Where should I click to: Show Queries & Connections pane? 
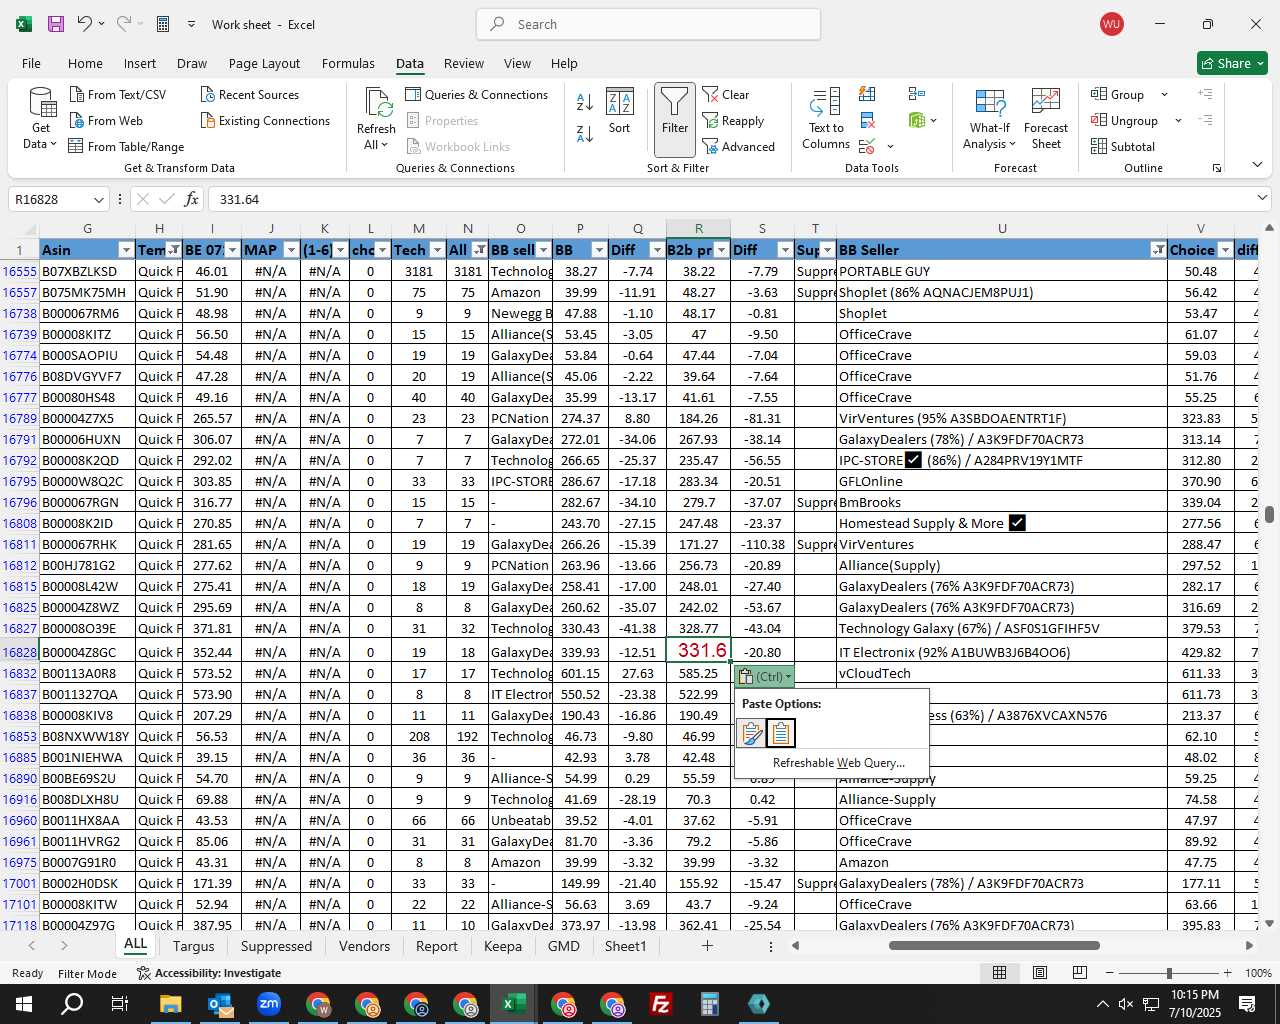(477, 94)
